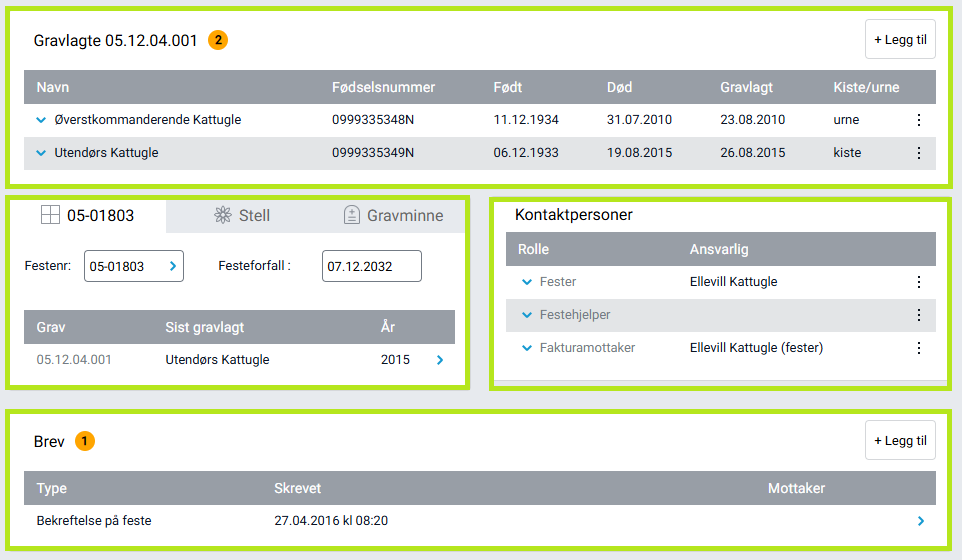Click the Mottaker column header
The width and height of the screenshot is (962, 560).
(x=796, y=488)
